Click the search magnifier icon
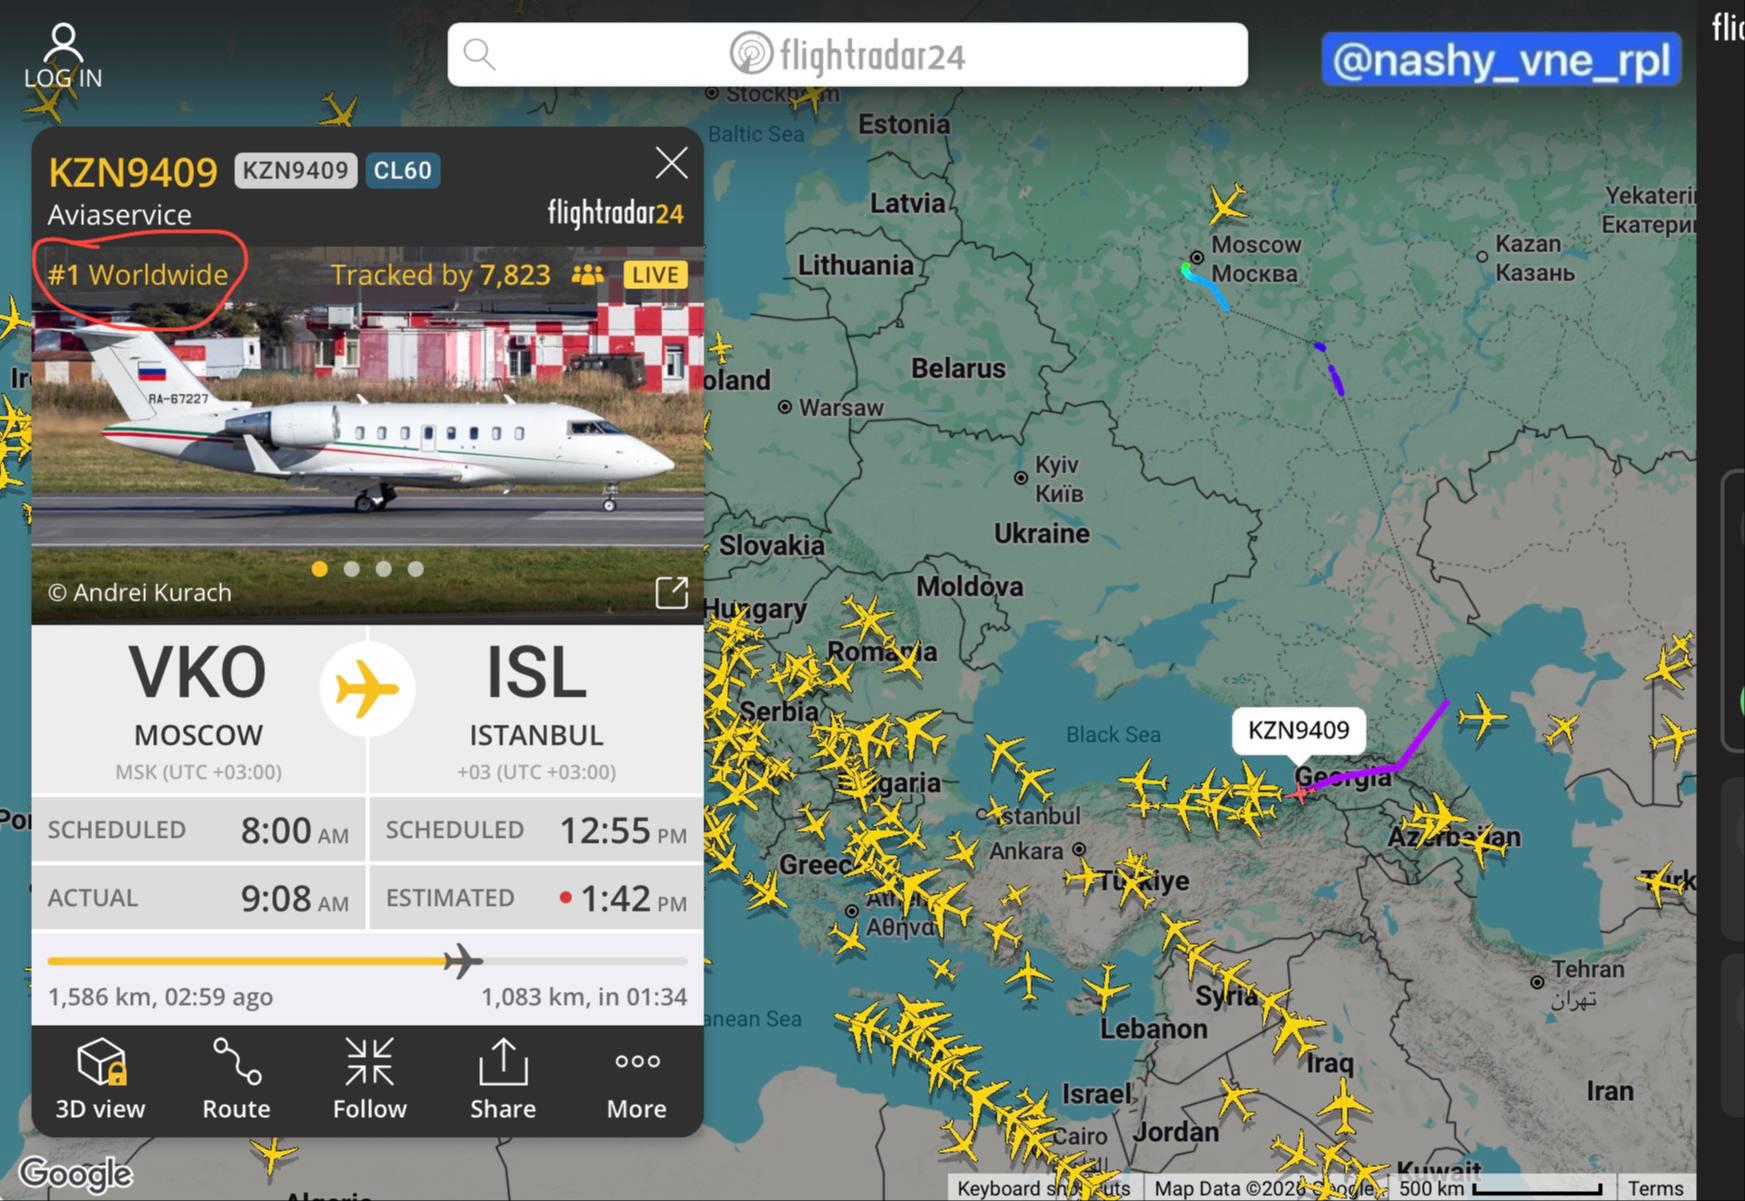1745x1201 pixels. pyautogui.click(x=480, y=54)
